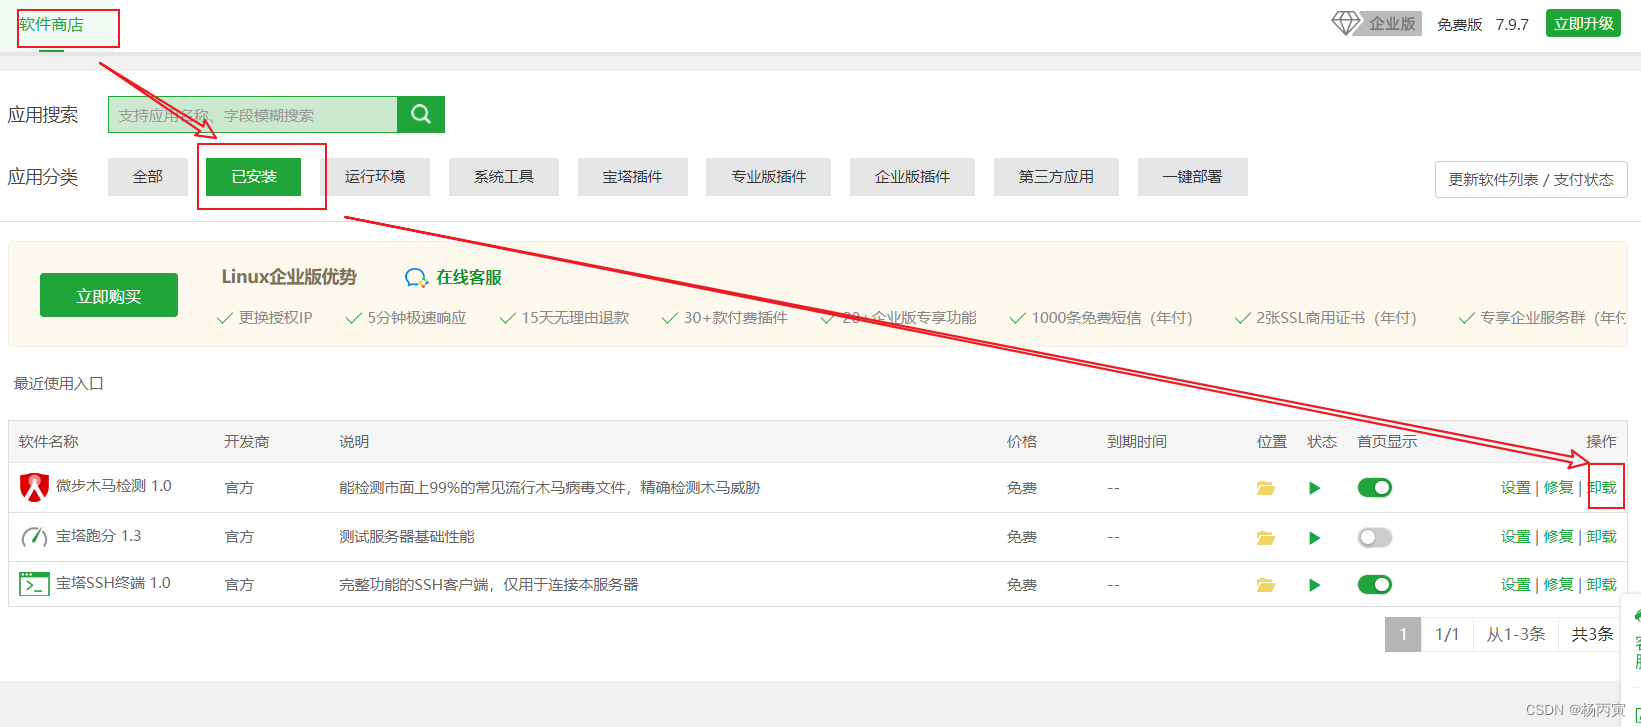Click the 宝塔SSH终端 1.0 name
This screenshot has width=1641, height=727.
click(113, 583)
